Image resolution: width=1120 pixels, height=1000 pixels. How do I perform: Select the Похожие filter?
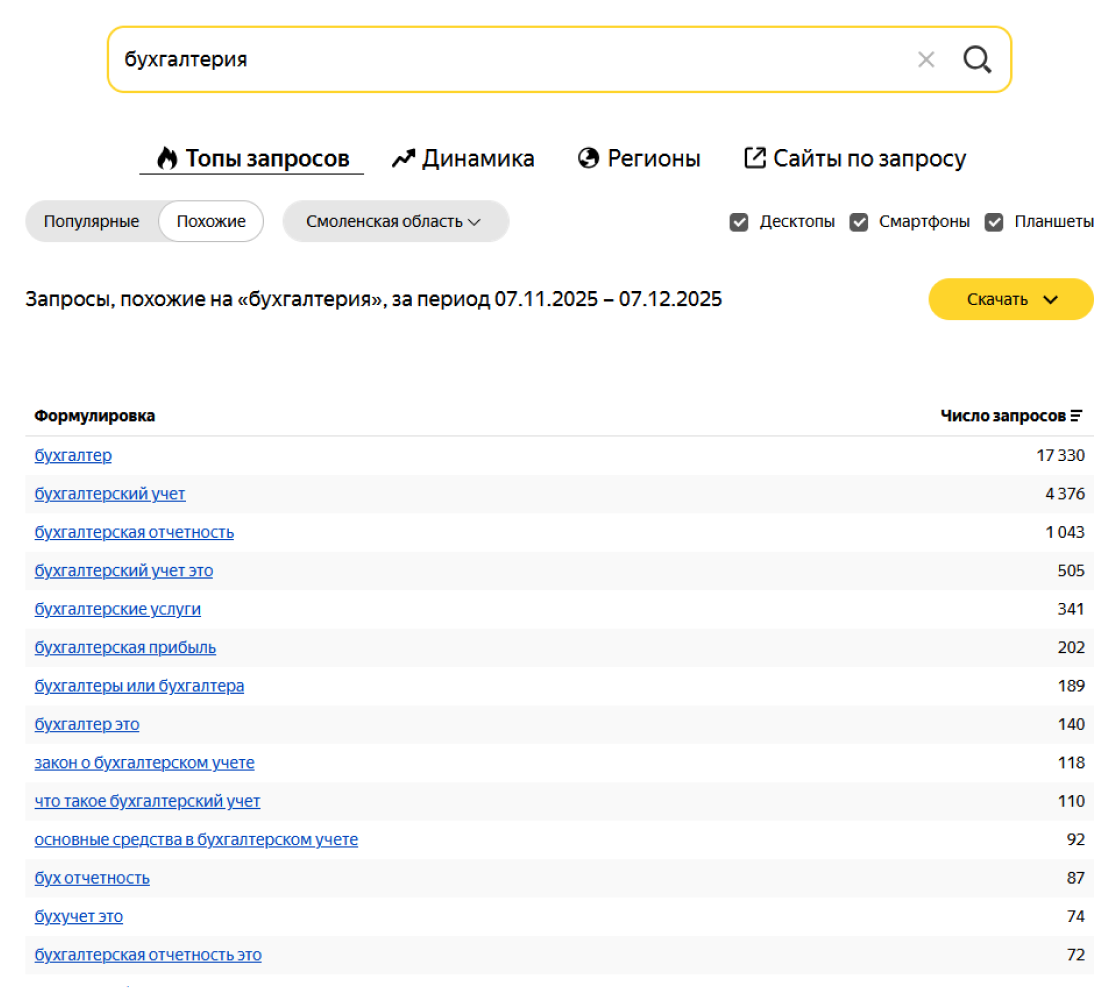(211, 221)
